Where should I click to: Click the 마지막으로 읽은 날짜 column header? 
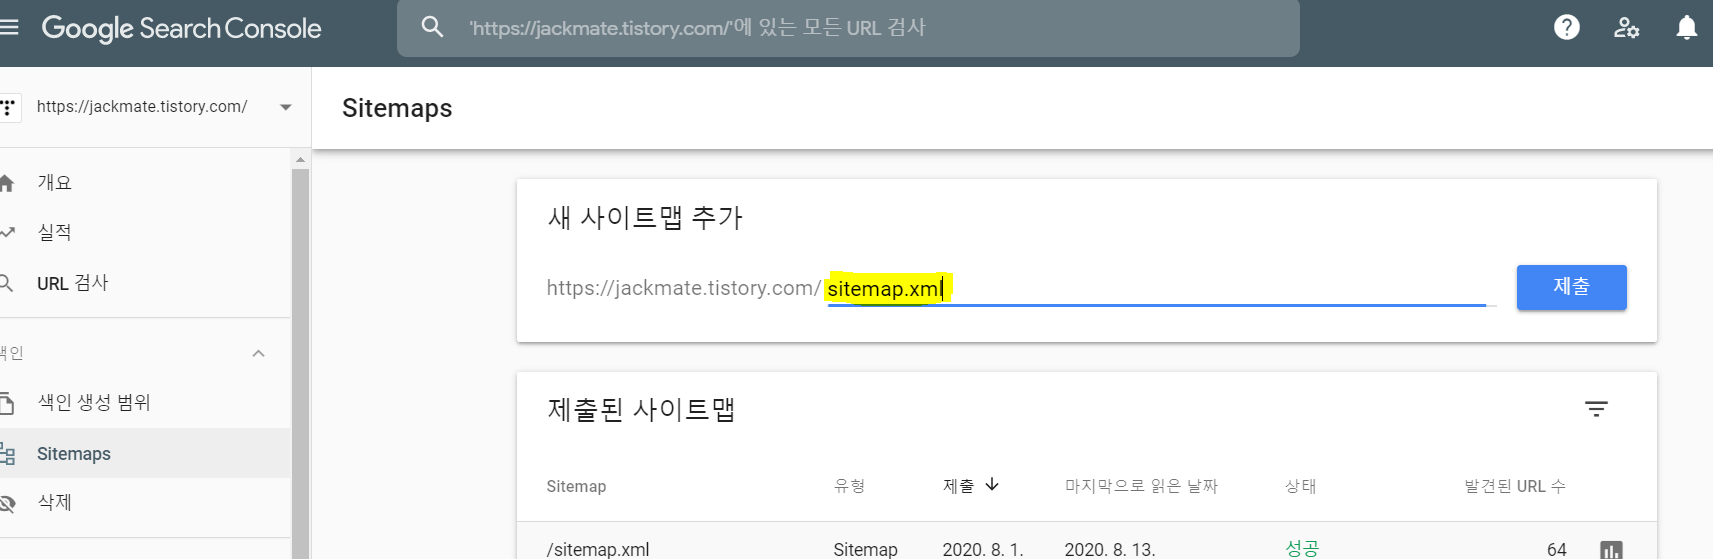pyautogui.click(x=1141, y=486)
